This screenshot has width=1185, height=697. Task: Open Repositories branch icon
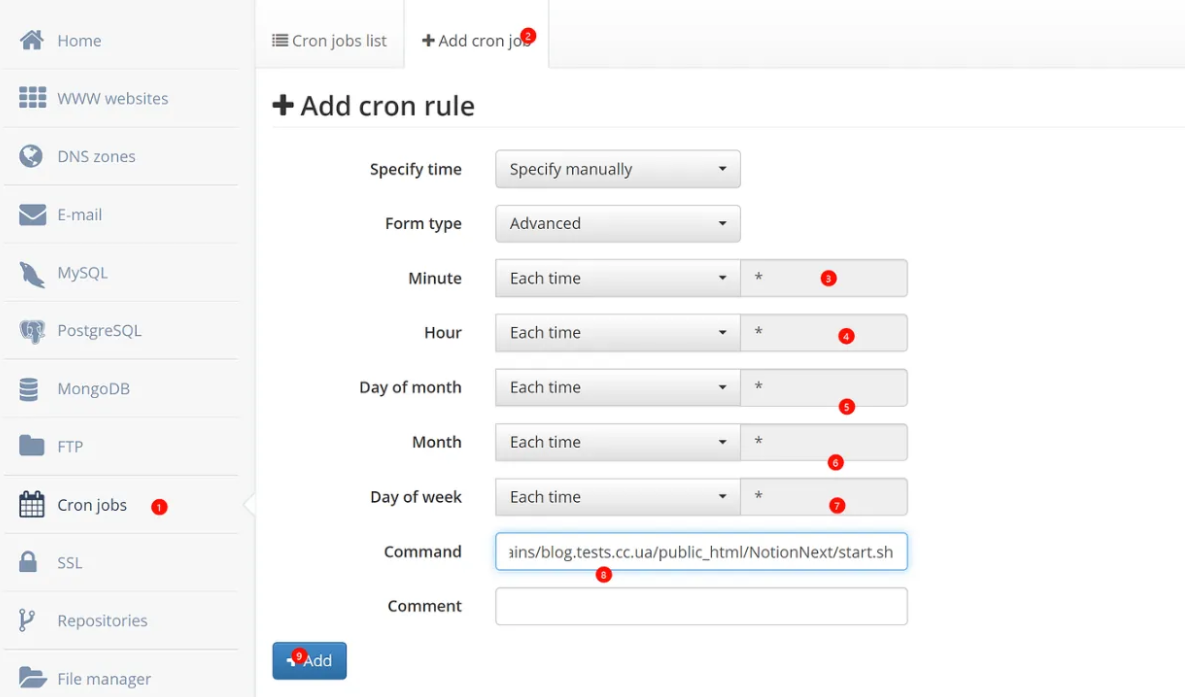pyautogui.click(x=28, y=620)
